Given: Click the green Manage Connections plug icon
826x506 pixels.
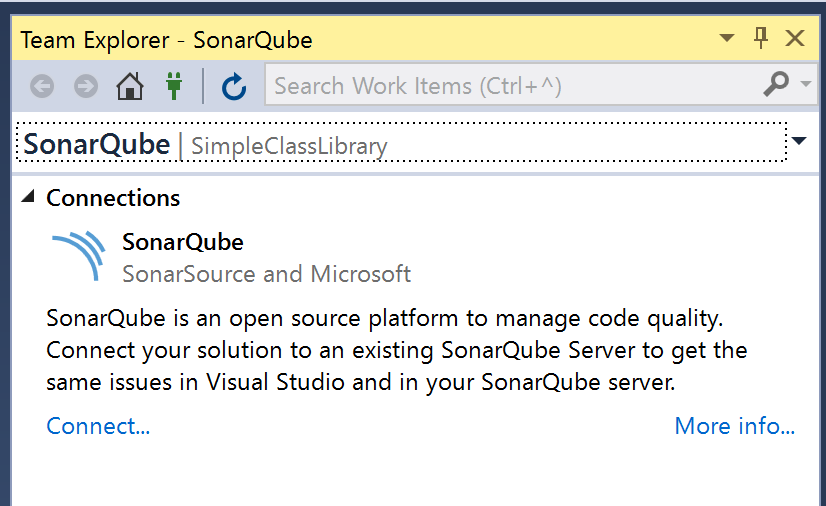Looking at the screenshot, I should pyautogui.click(x=174, y=86).
